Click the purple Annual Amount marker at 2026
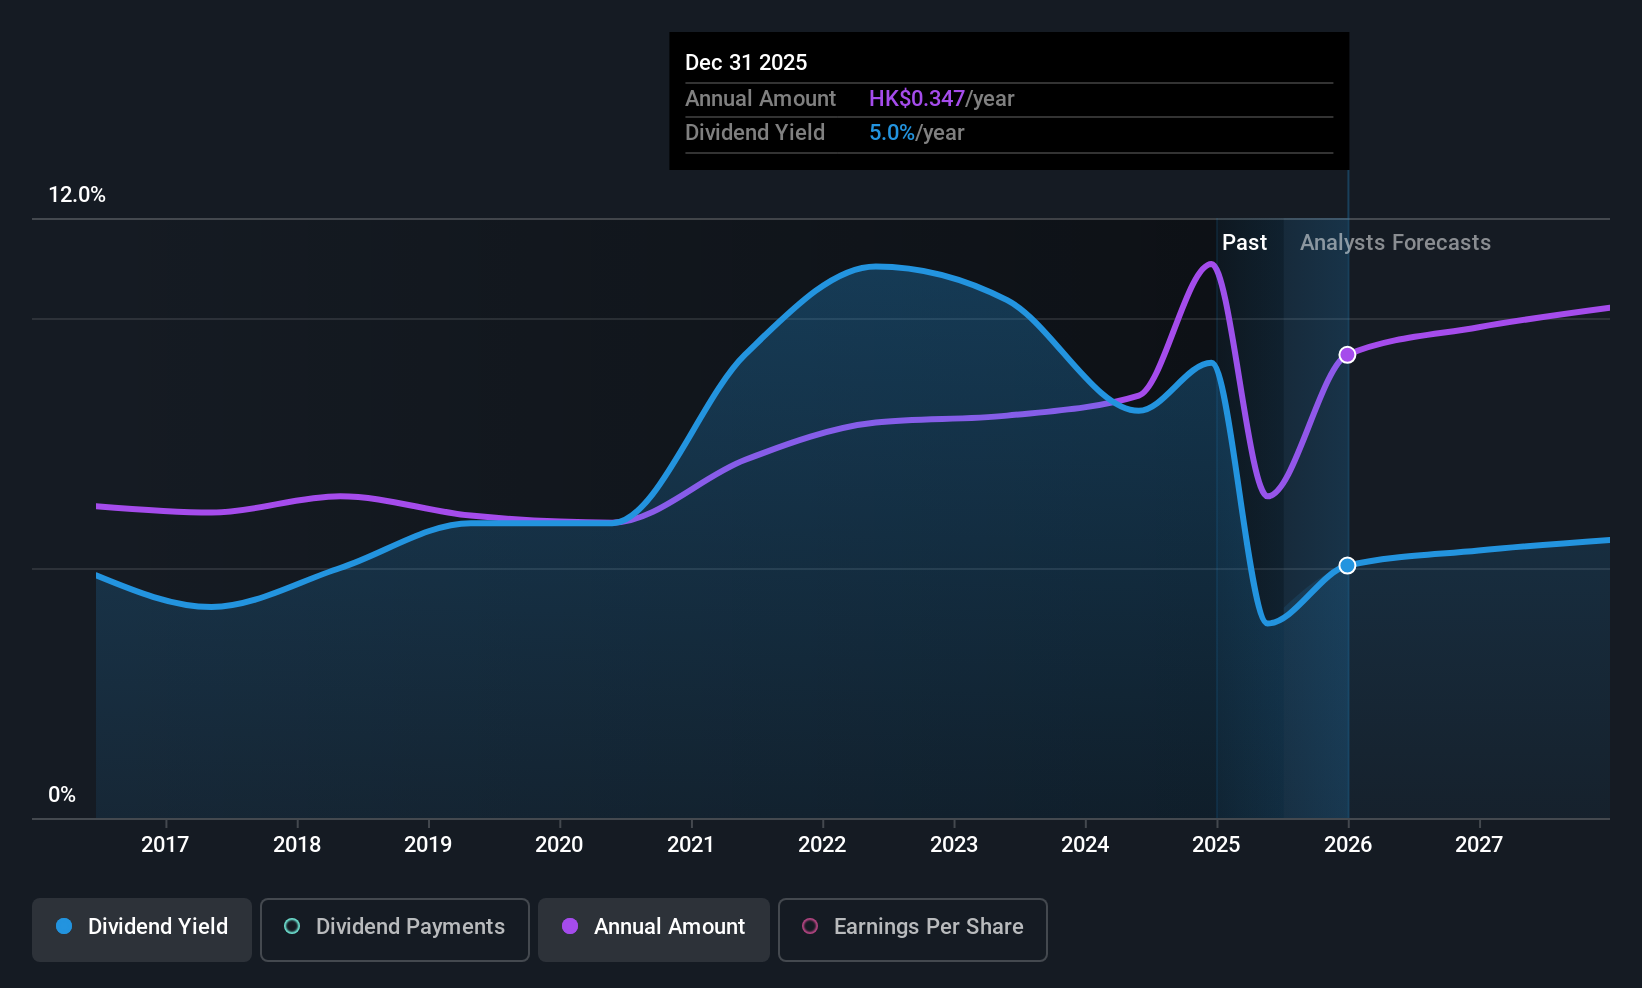Viewport: 1642px width, 988px height. tap(1347, 355)
